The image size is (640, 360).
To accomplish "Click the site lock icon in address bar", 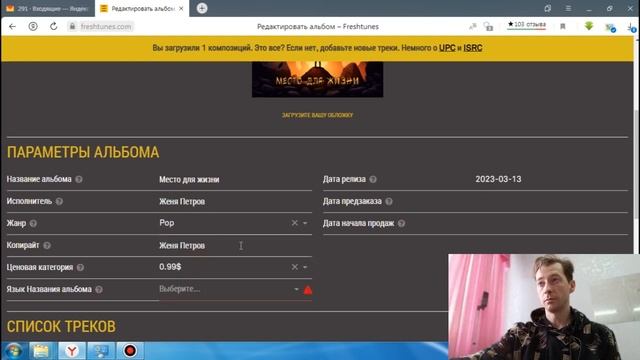I will (72, 27).
